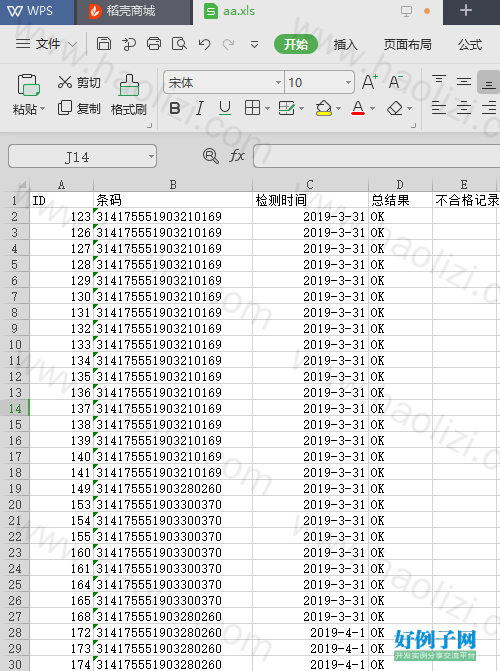Center text horizontally
500x671 pixels.
[464, 108]
